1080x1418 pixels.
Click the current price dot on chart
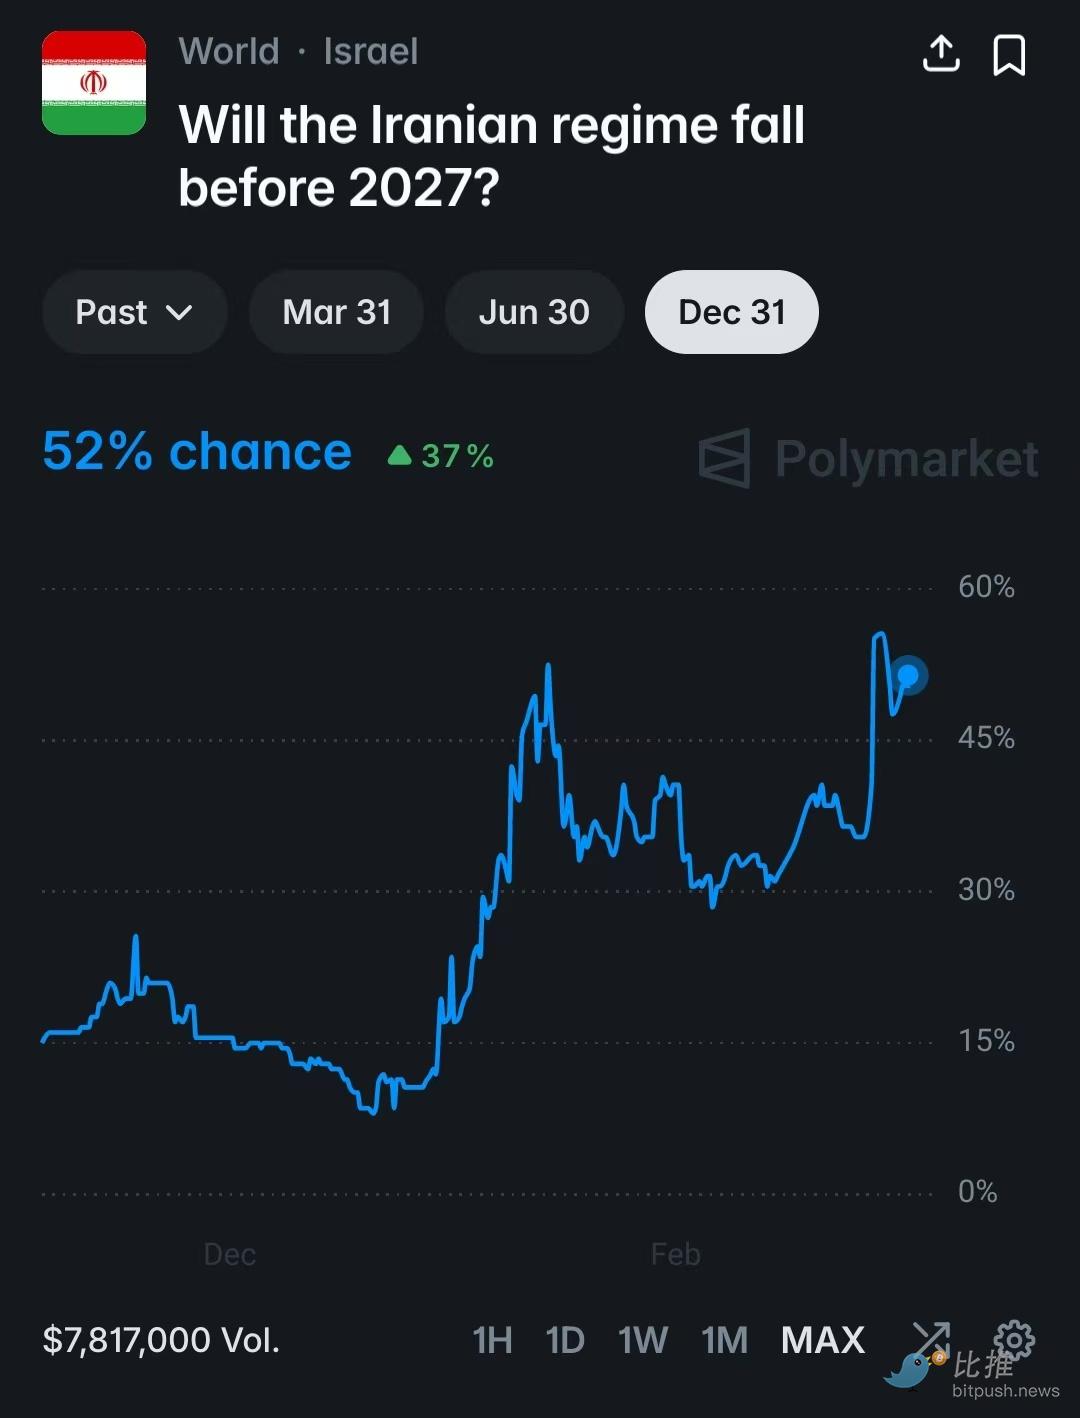point(908,676)
